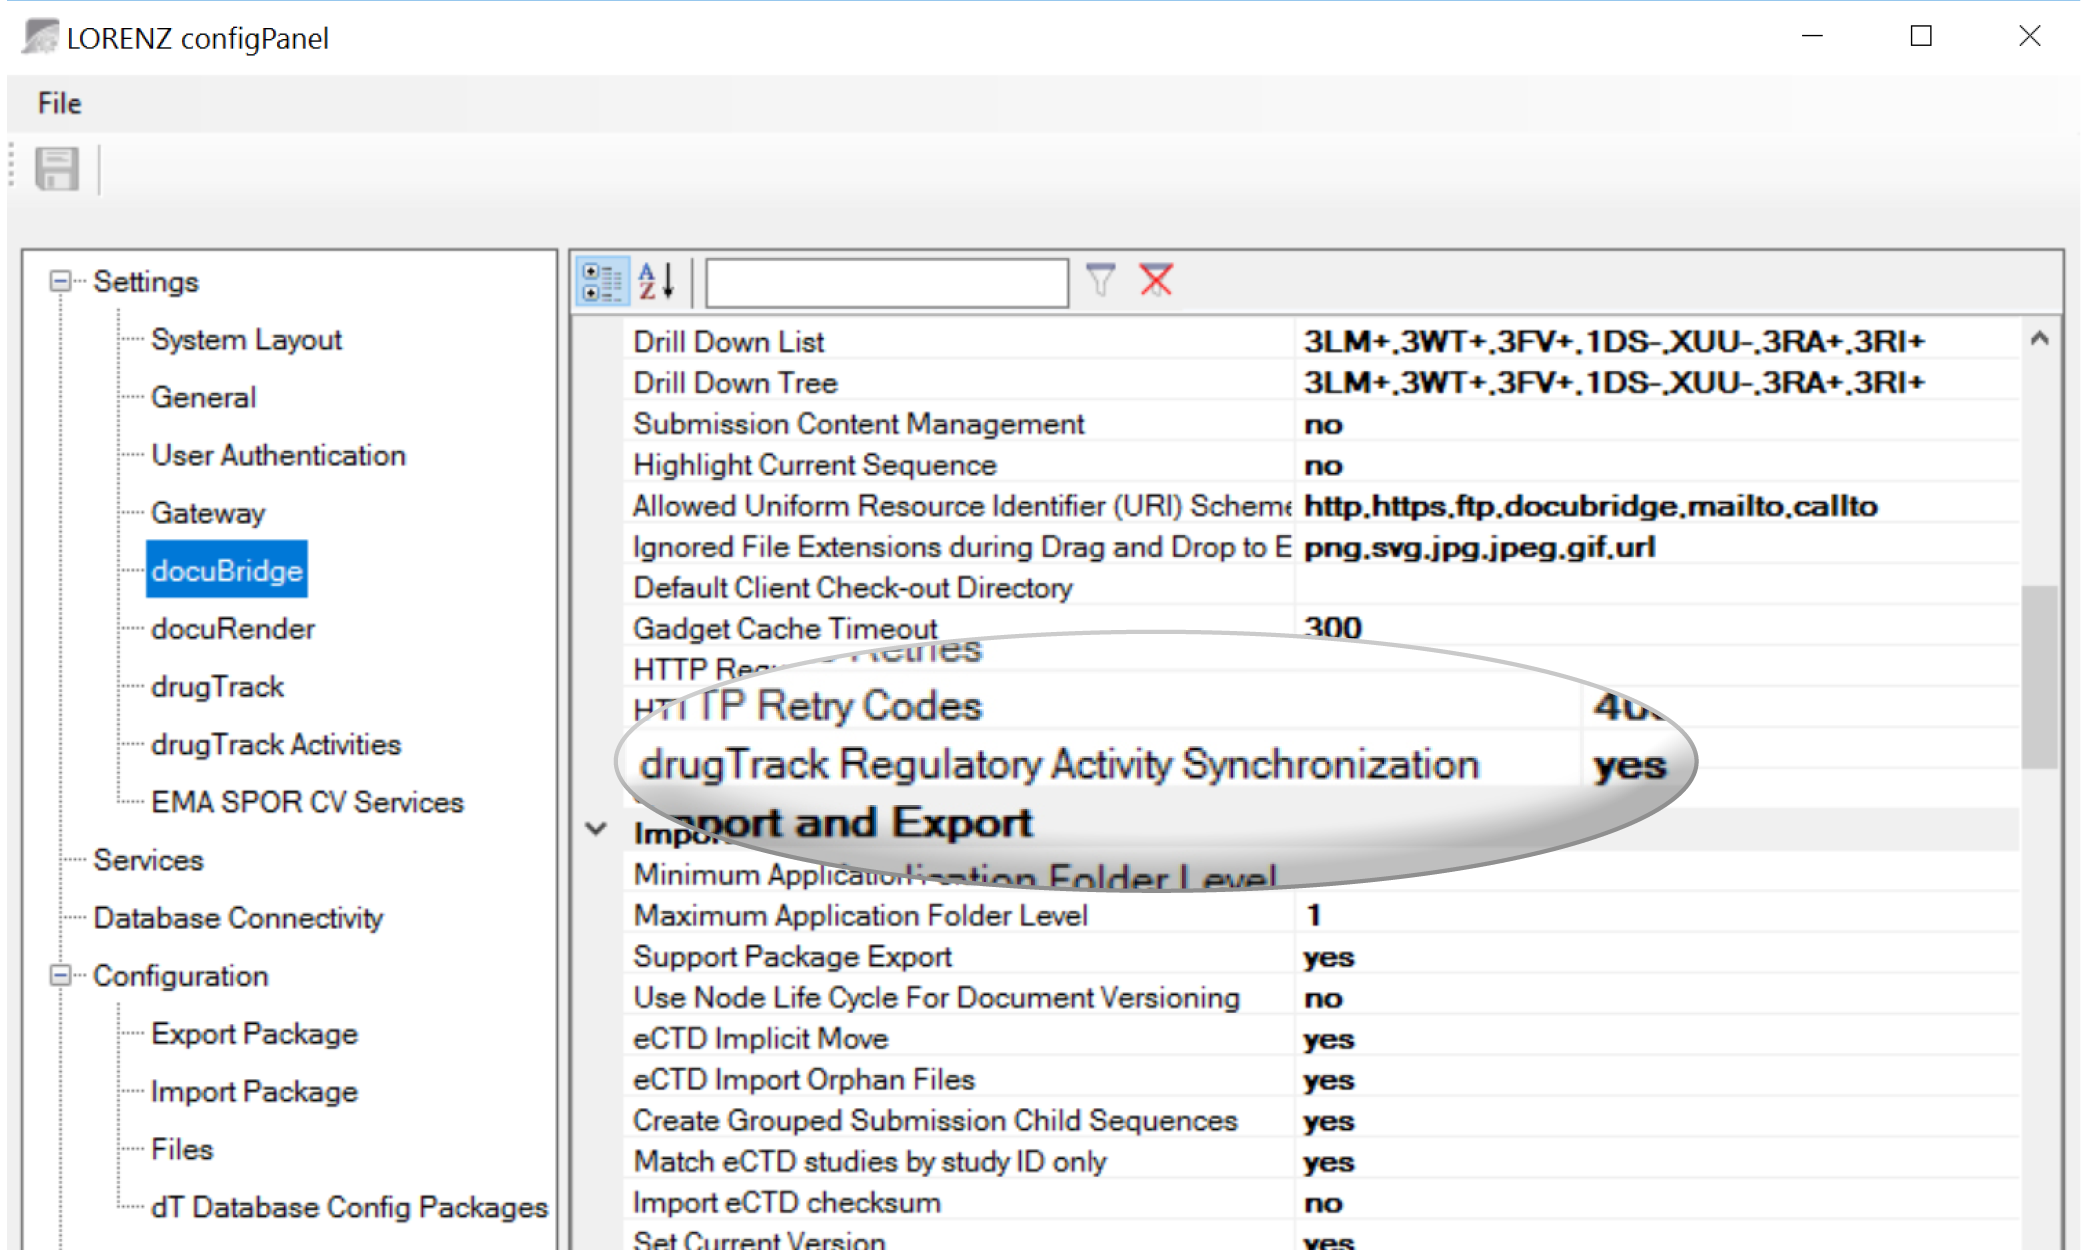This screenshot has width=2083, height=1250.
Task: Click Gadget Cache Timeout value 300
Action: (1332, 627)
